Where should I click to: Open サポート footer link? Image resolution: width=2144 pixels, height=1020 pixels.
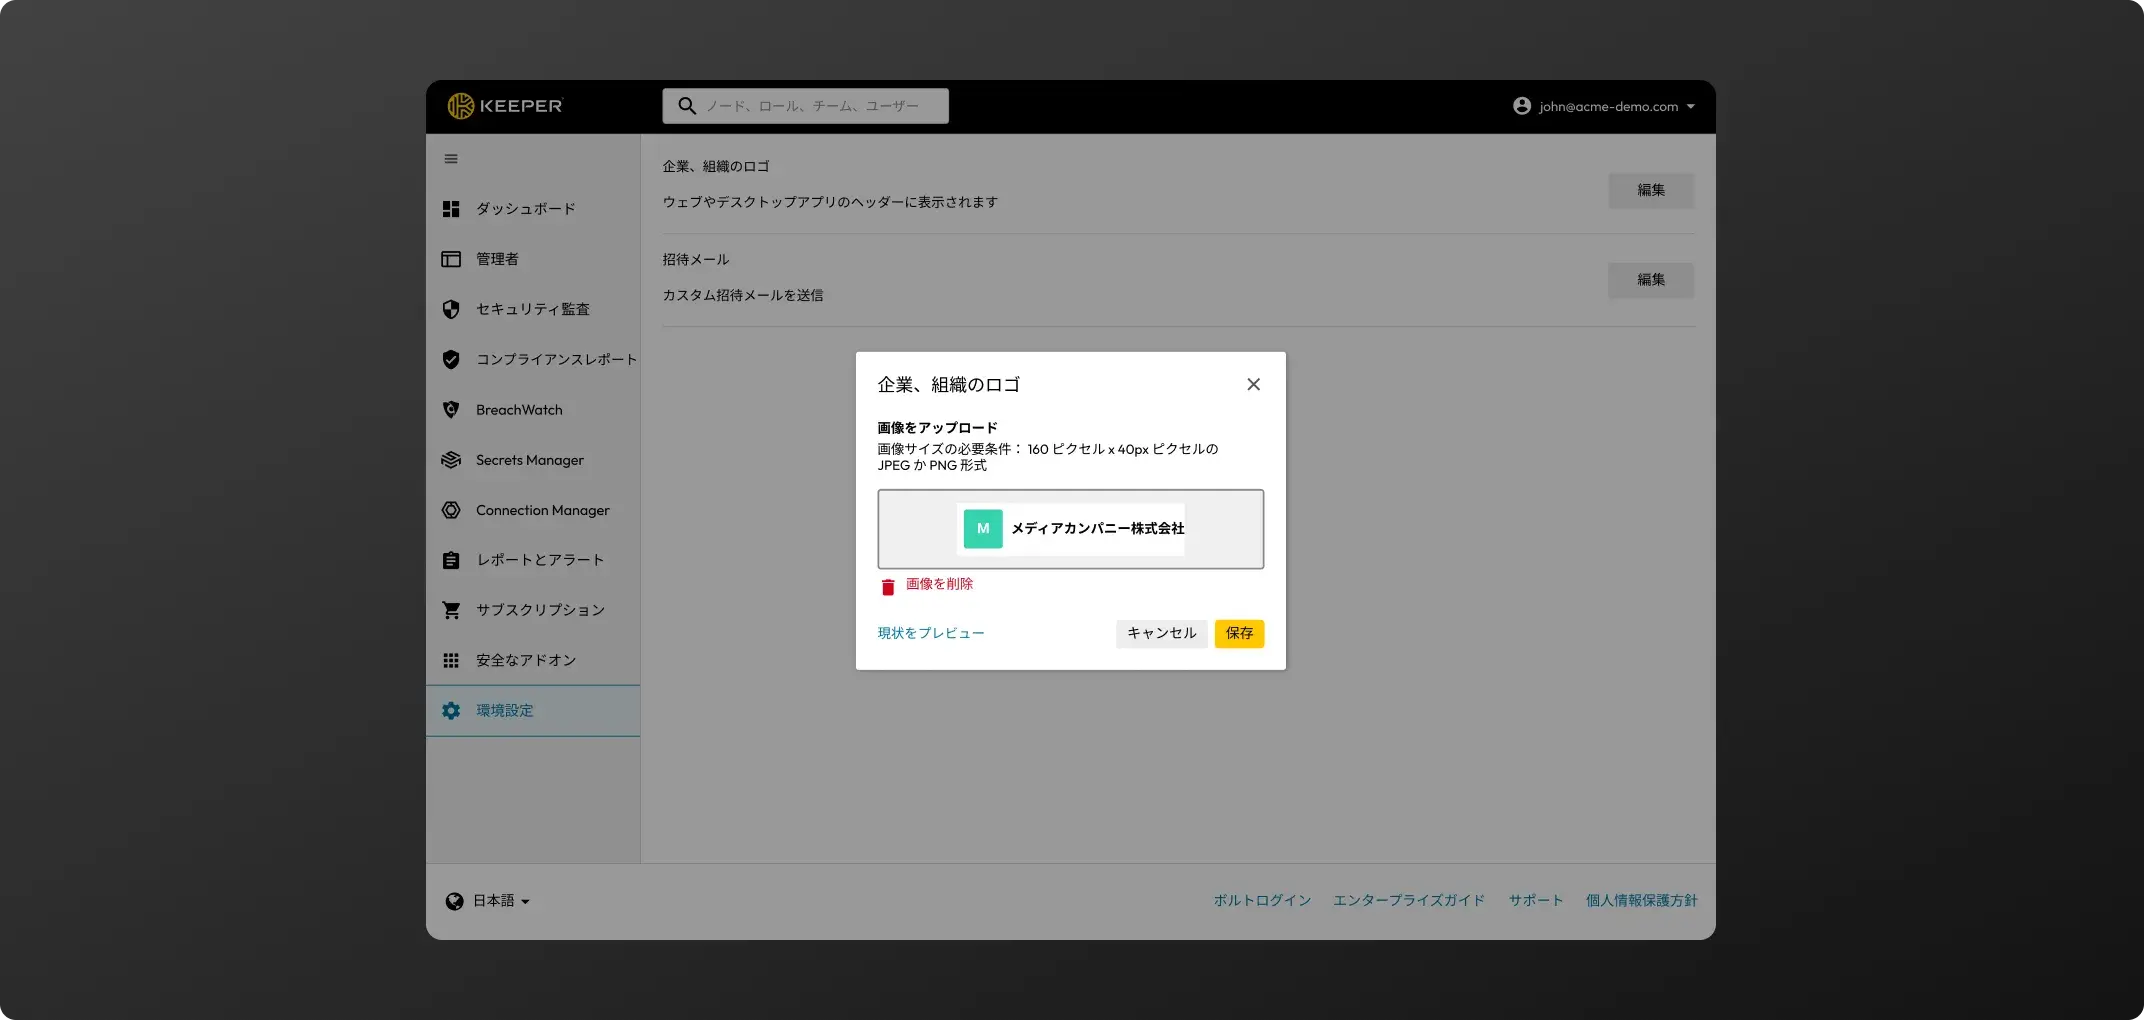(1536, 900)
